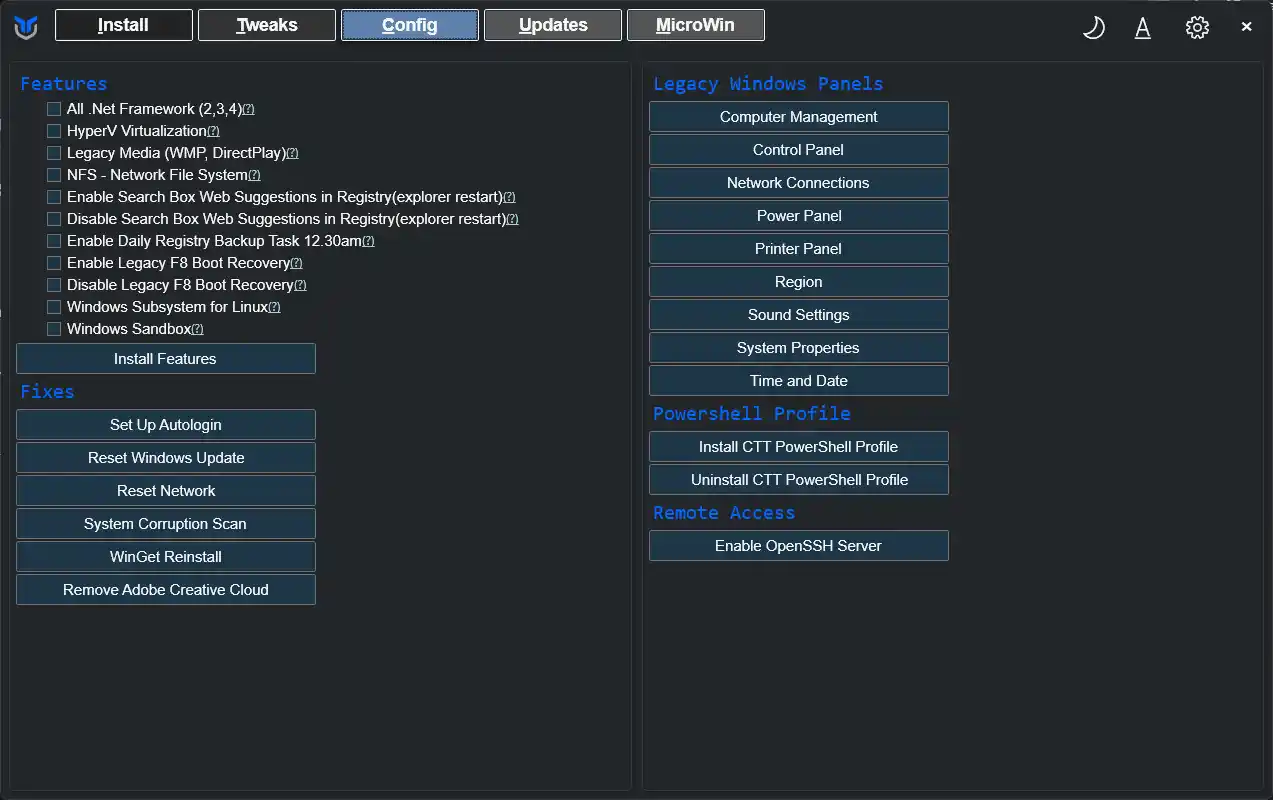
Task: Enable the Windows Subsystem for Linux checkbox
Action: pyautogui.click(x=54, y=307)
